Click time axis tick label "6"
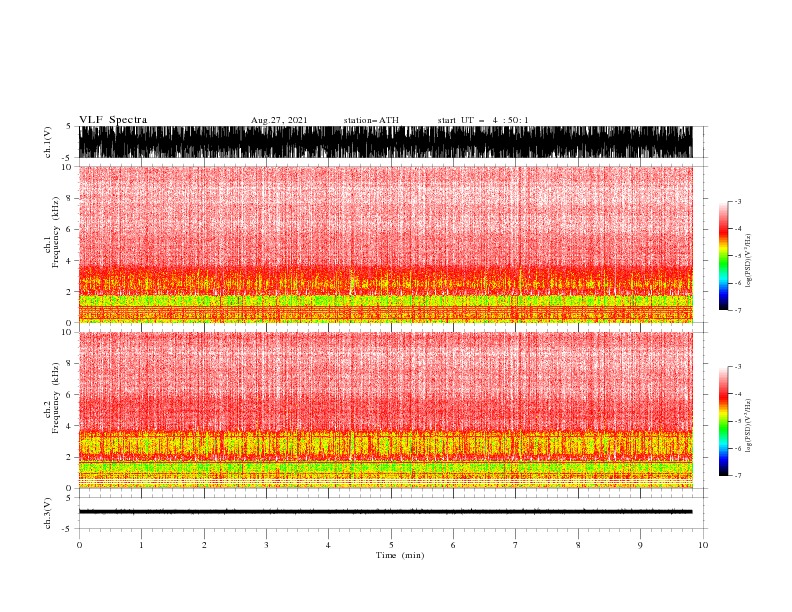The height and width of the screenshot is (612, 792). pos(453,545)
